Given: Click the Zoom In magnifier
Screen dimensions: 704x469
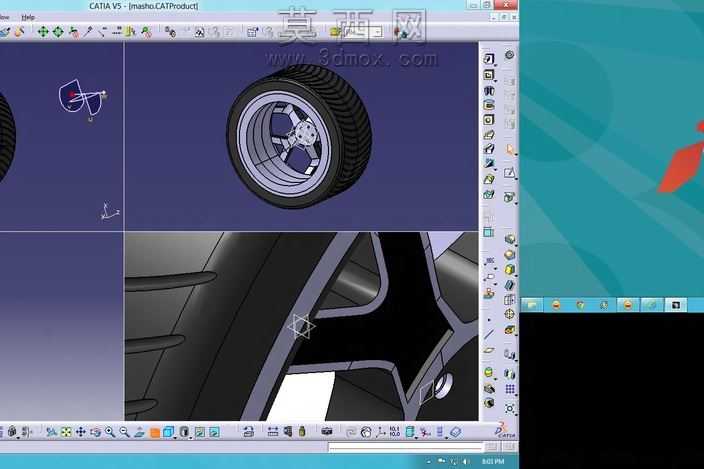Looking at the screenshot, I should tap(110, 432).
